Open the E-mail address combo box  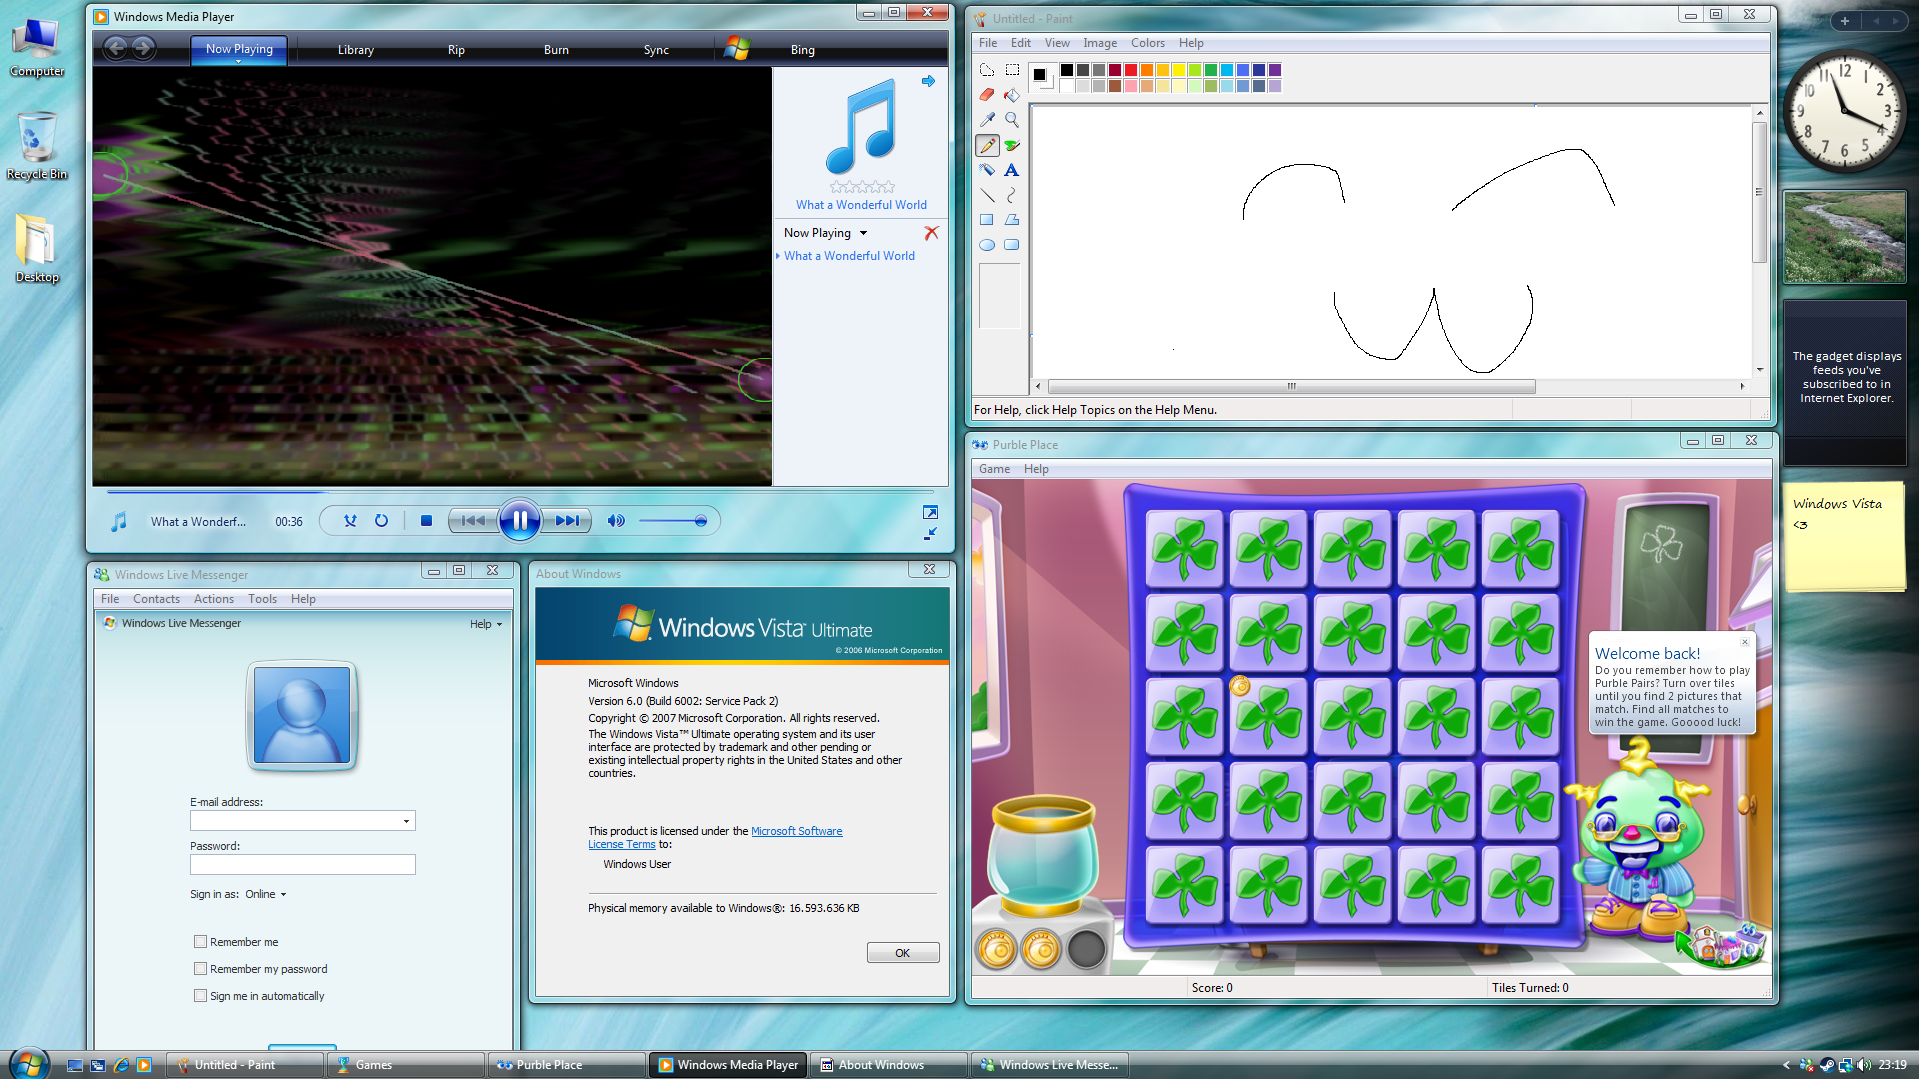[406, 821]
